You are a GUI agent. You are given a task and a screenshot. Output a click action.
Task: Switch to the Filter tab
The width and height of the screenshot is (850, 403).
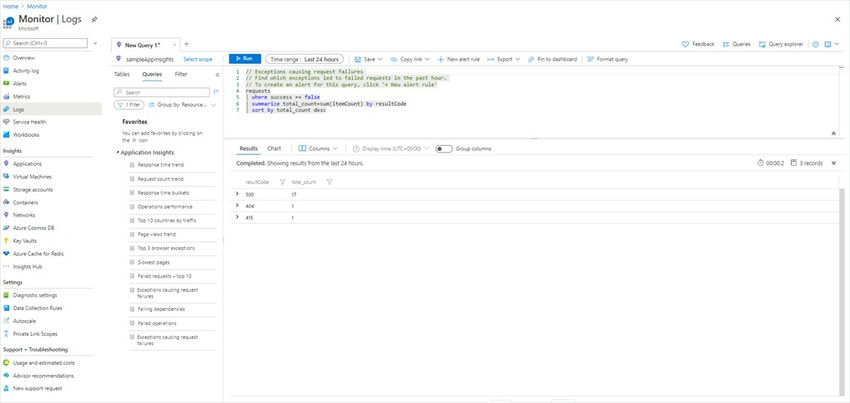181,74
